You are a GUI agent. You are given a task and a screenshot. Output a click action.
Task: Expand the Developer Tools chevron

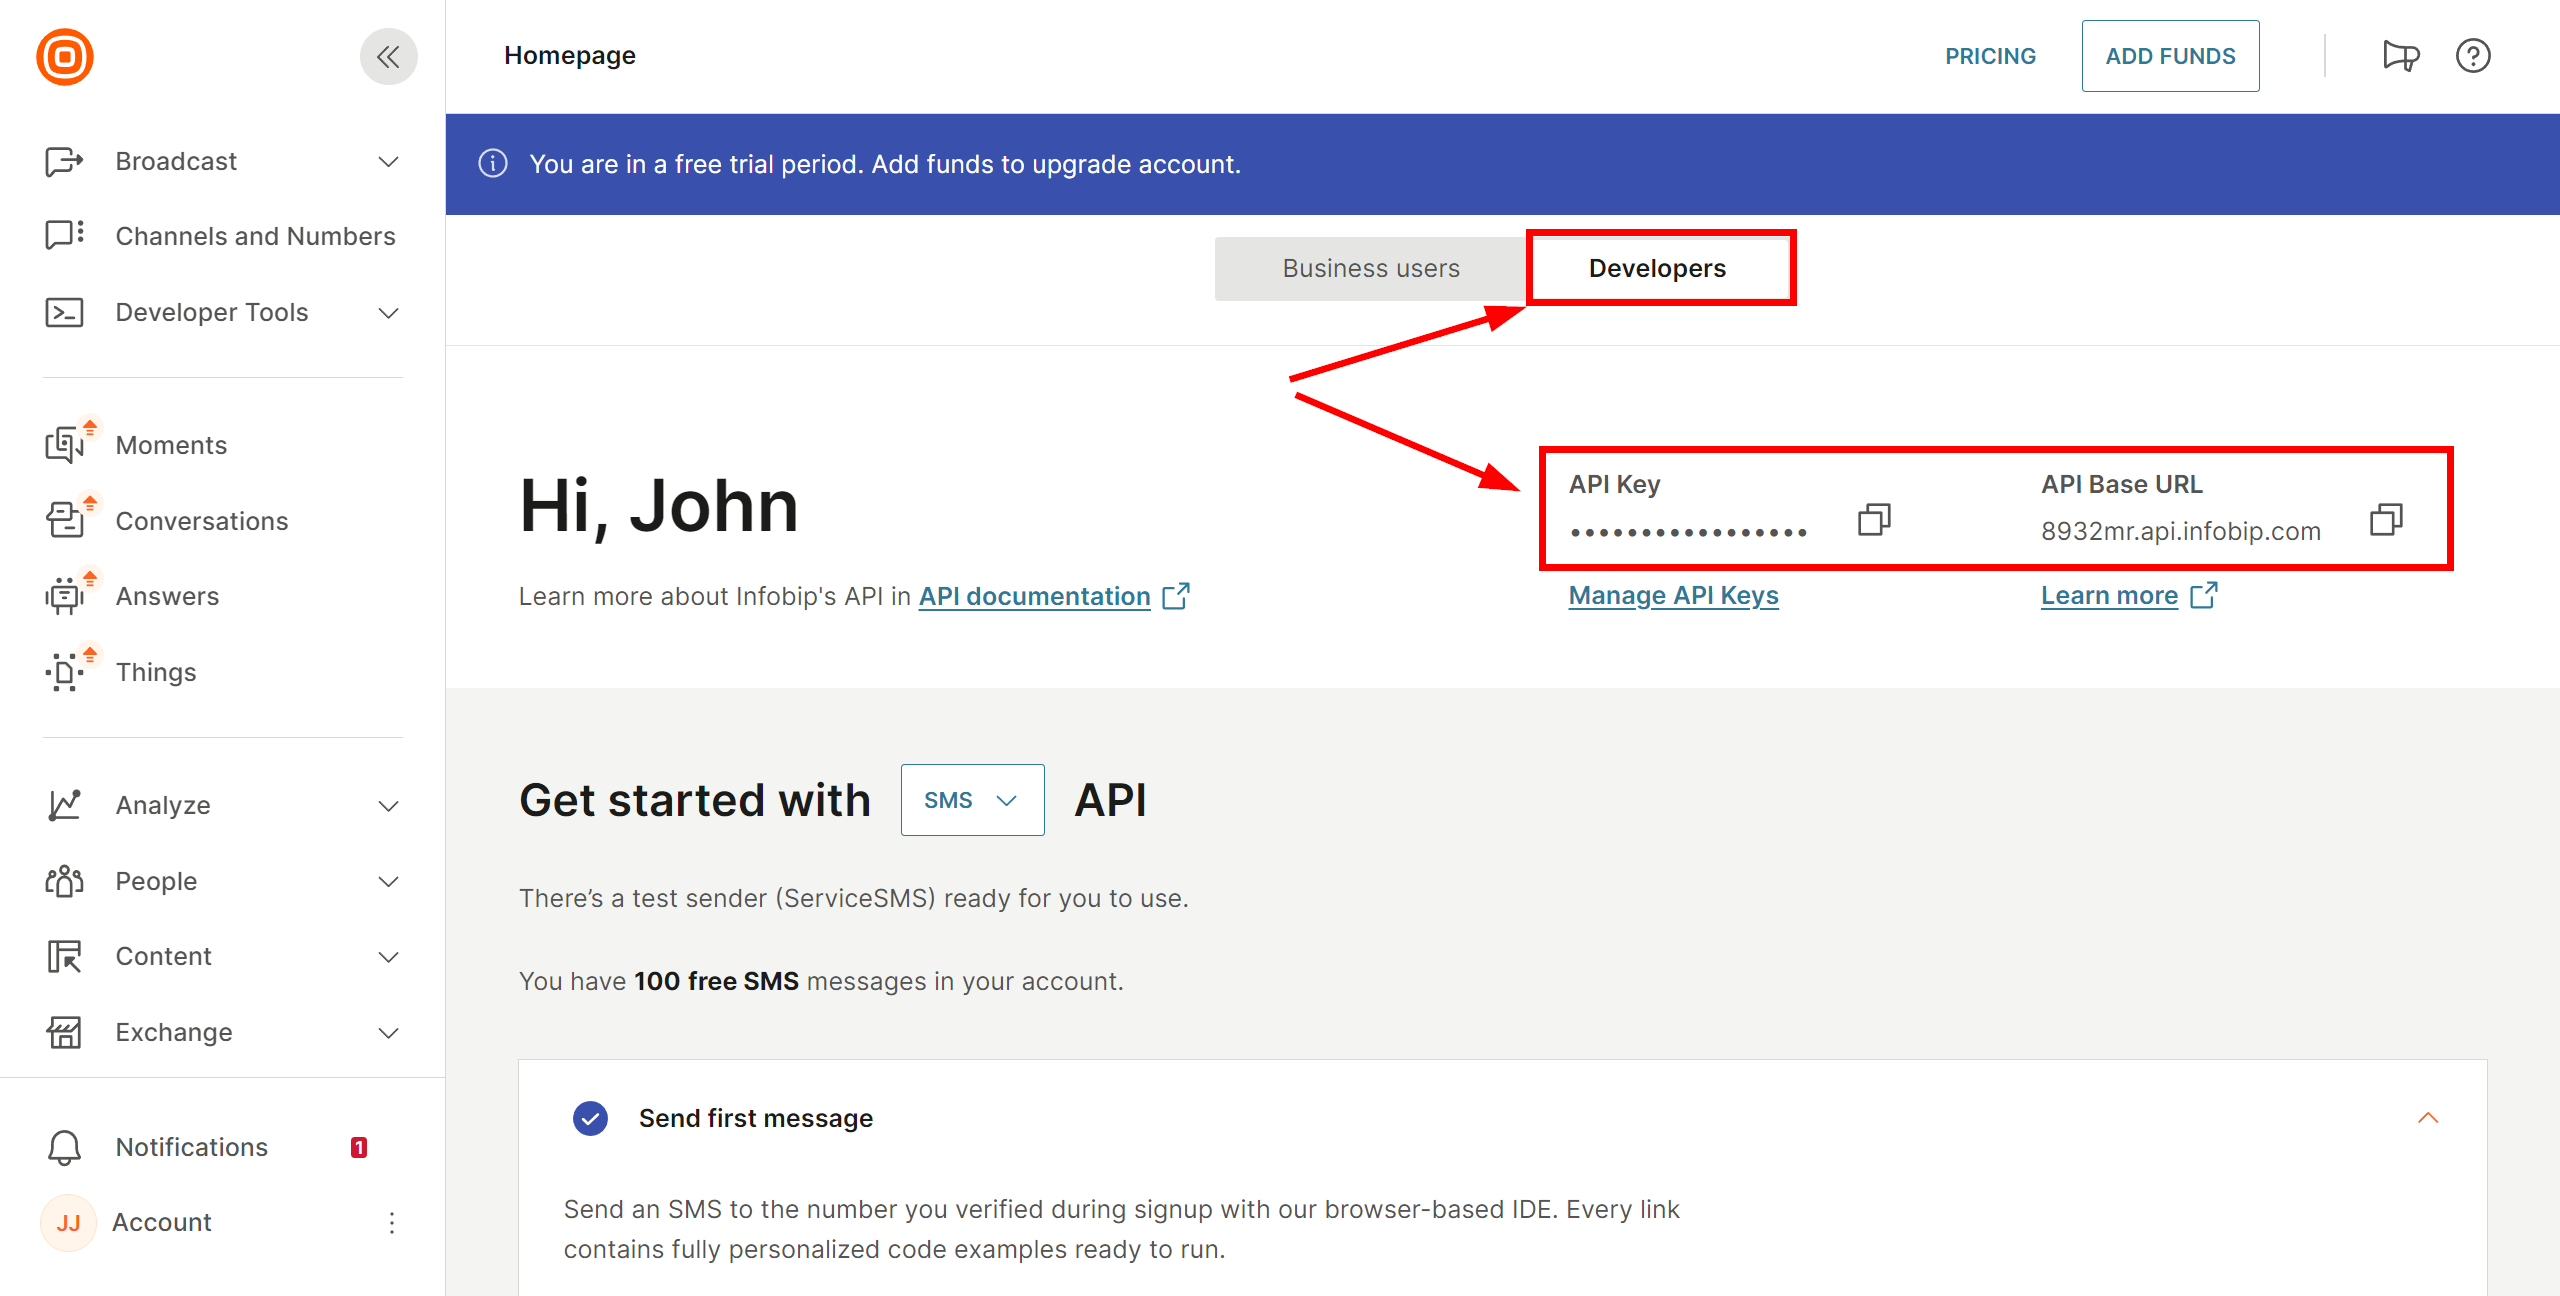[389, 313]
